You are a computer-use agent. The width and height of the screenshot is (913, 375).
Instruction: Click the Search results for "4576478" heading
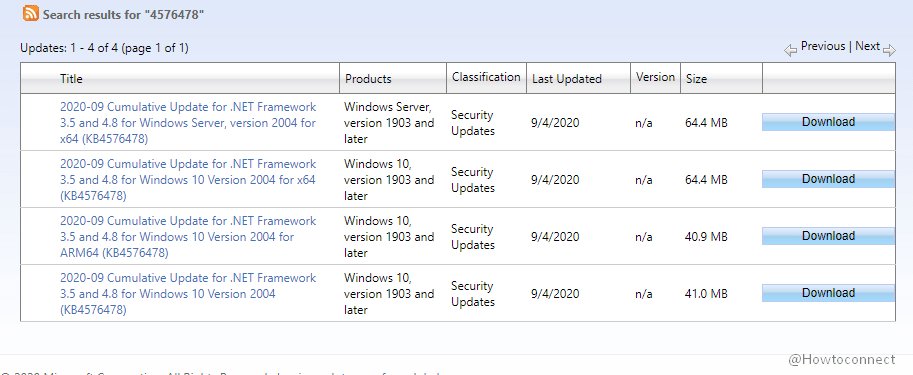pos(123,15)
